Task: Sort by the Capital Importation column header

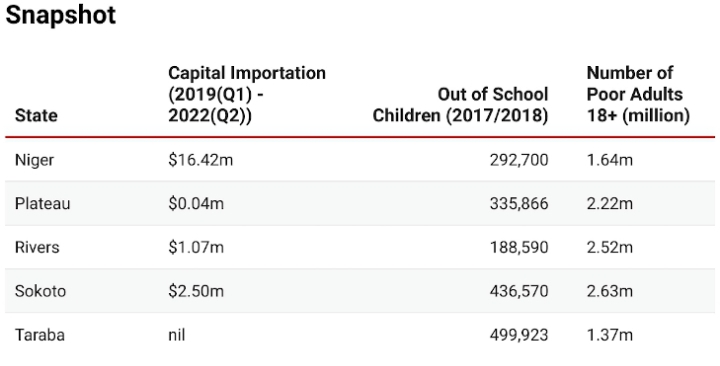Action: (x=247, y=94)
